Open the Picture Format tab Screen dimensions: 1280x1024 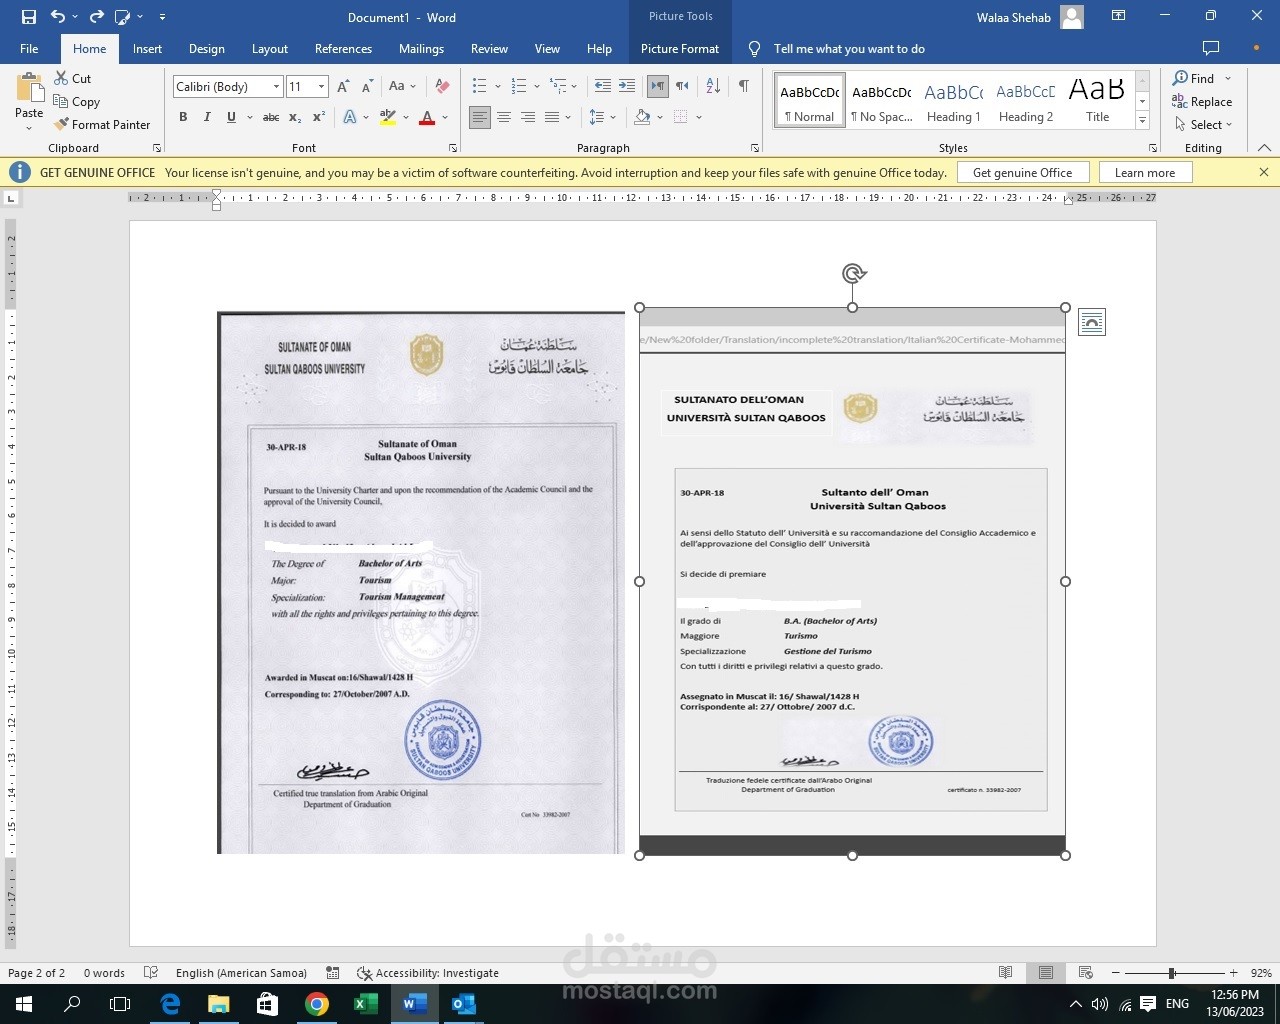[x=680, y=48]
